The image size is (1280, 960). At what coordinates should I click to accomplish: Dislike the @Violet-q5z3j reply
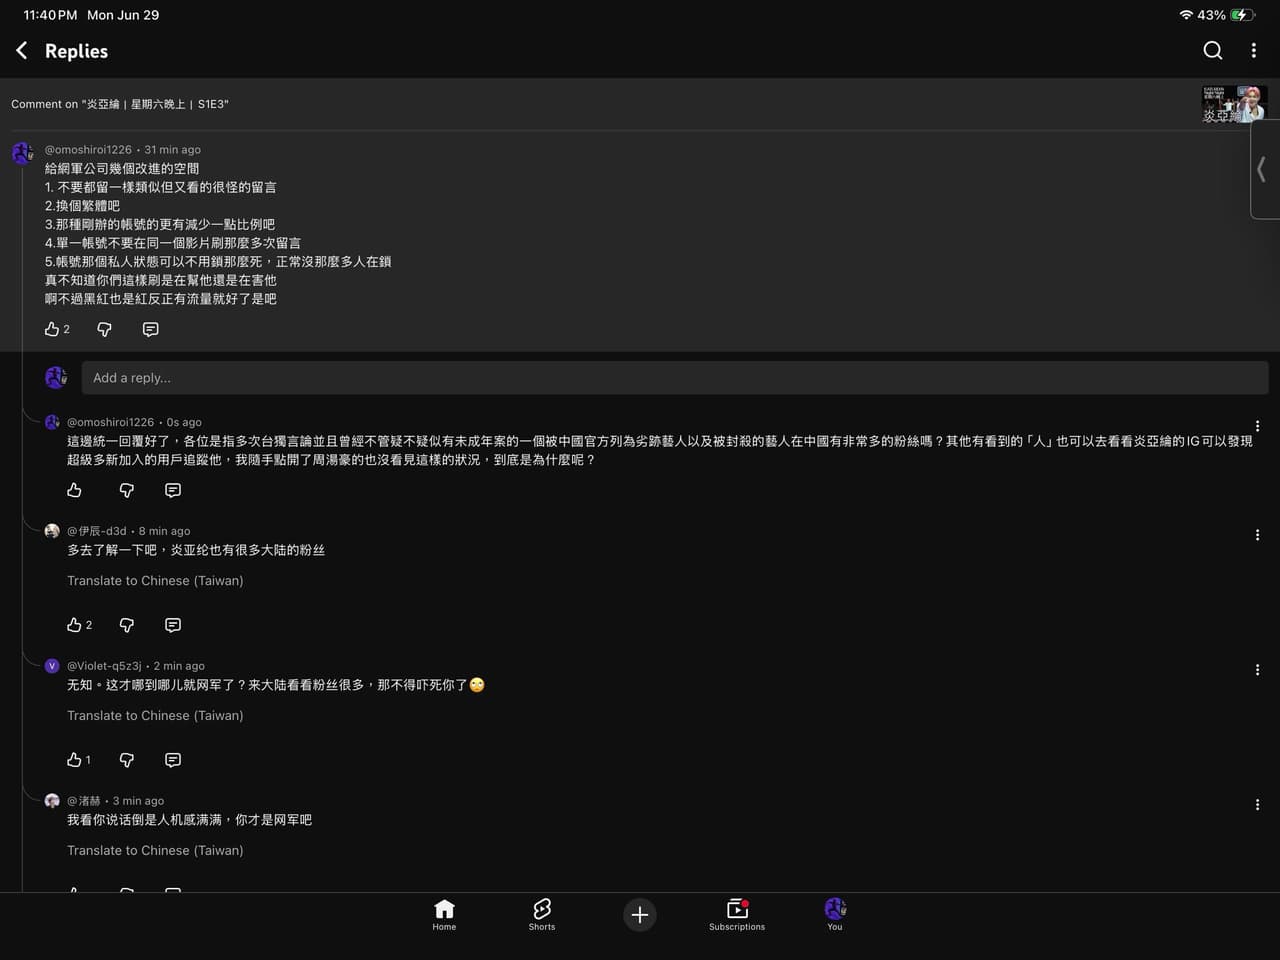(x=126, y=760)
